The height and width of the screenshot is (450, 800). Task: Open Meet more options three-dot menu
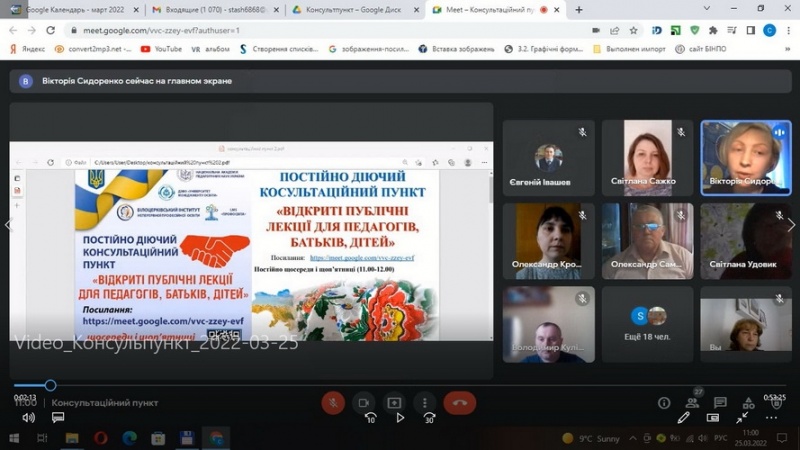click(x=425, y=402)
